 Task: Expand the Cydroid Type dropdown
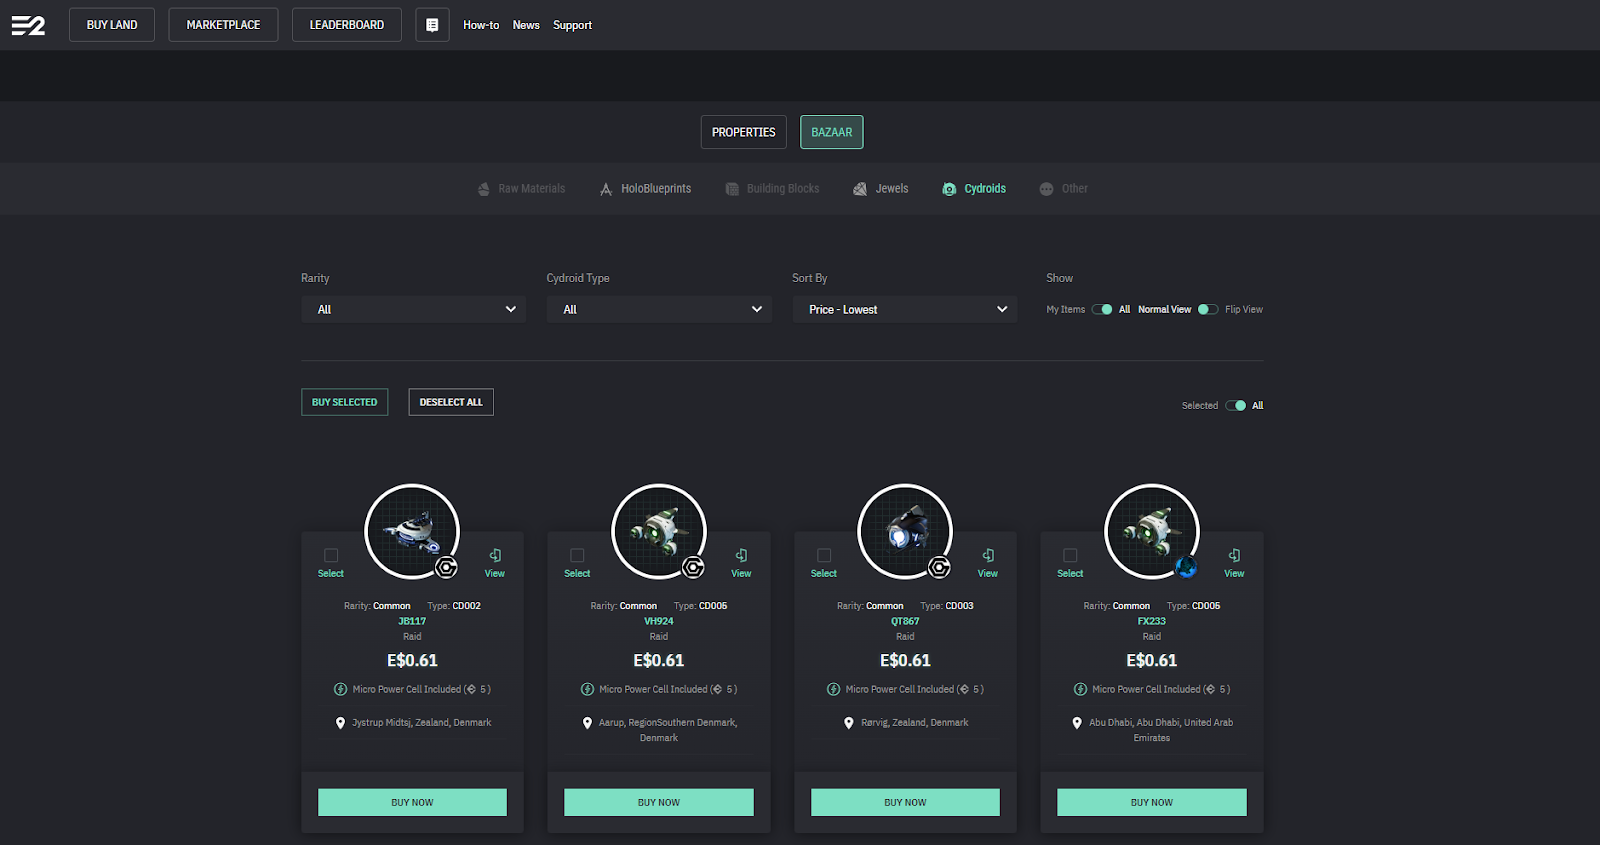(659, 310)
